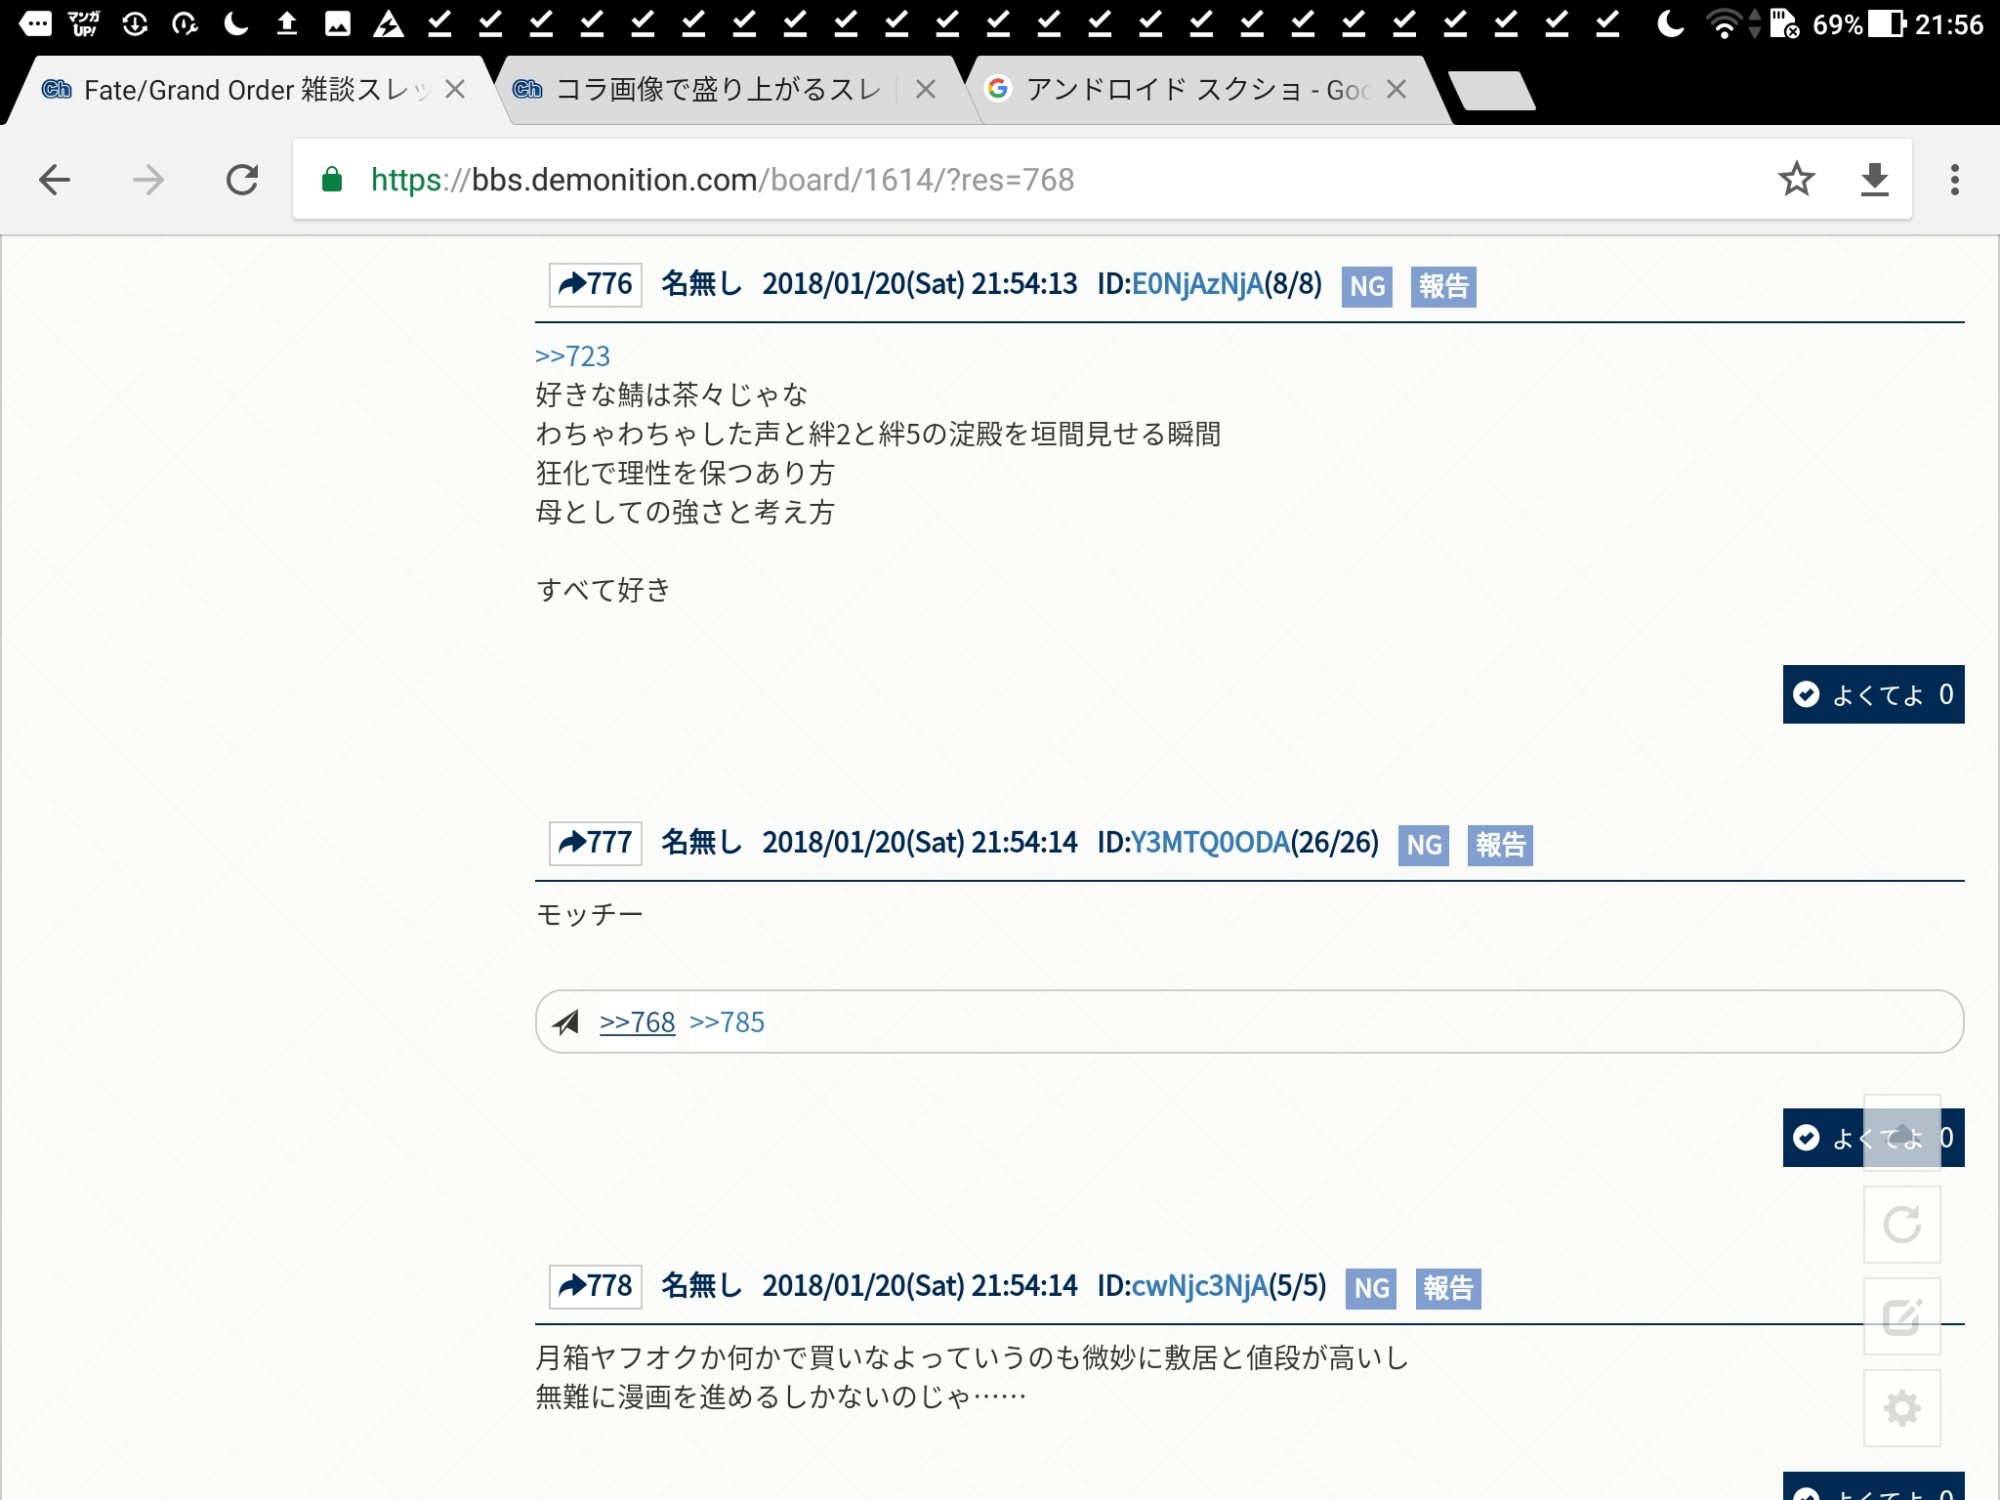Screen dimensions: 2000x1500
Task: Toggle NG for post 776
Action: tap(1366, 287)
